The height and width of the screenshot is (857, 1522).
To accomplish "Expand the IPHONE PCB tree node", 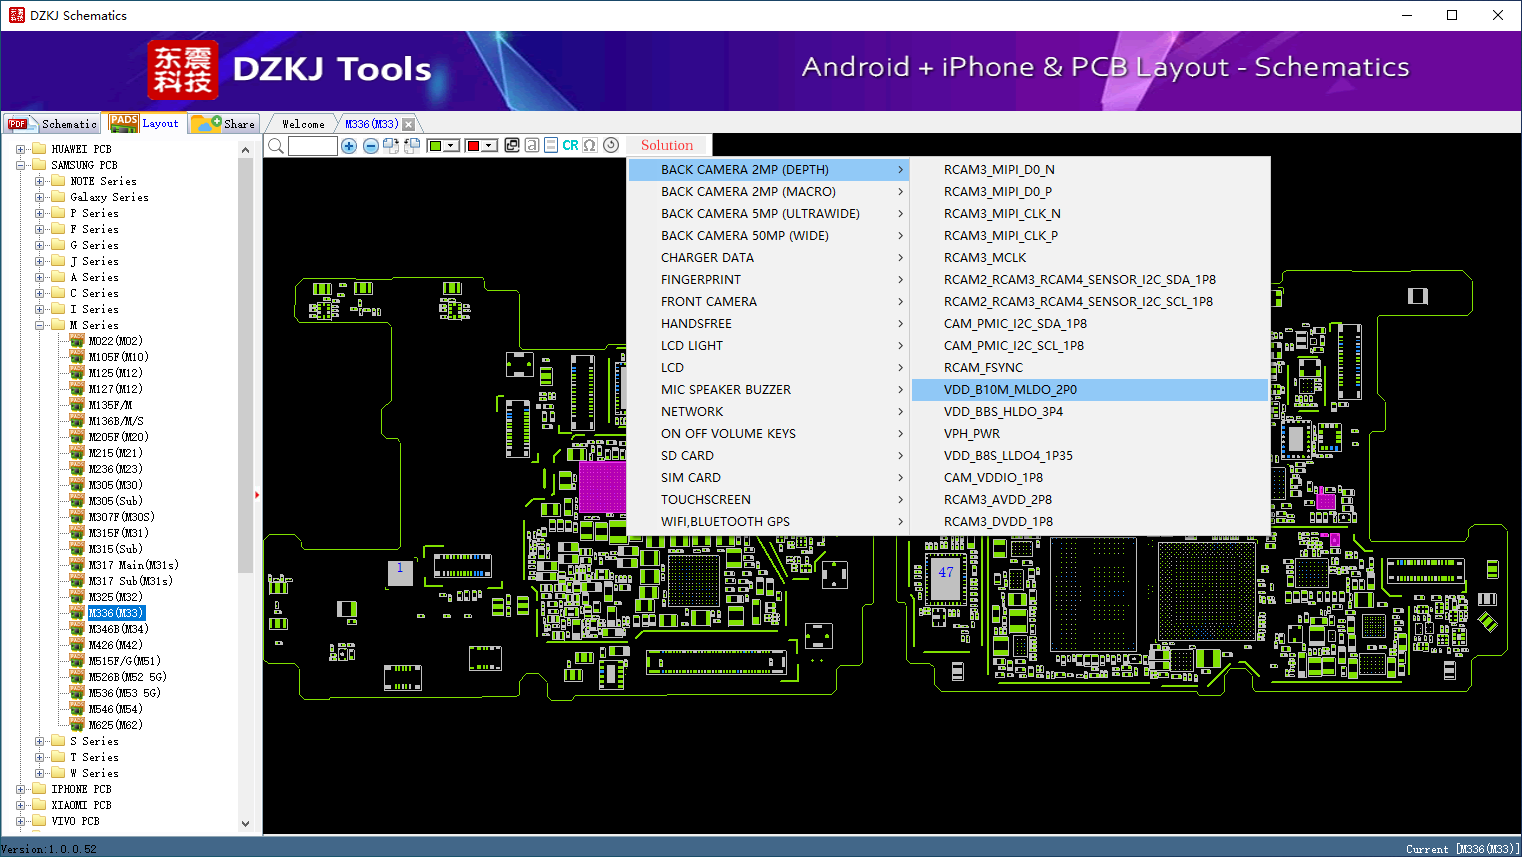I will [20, 789].
